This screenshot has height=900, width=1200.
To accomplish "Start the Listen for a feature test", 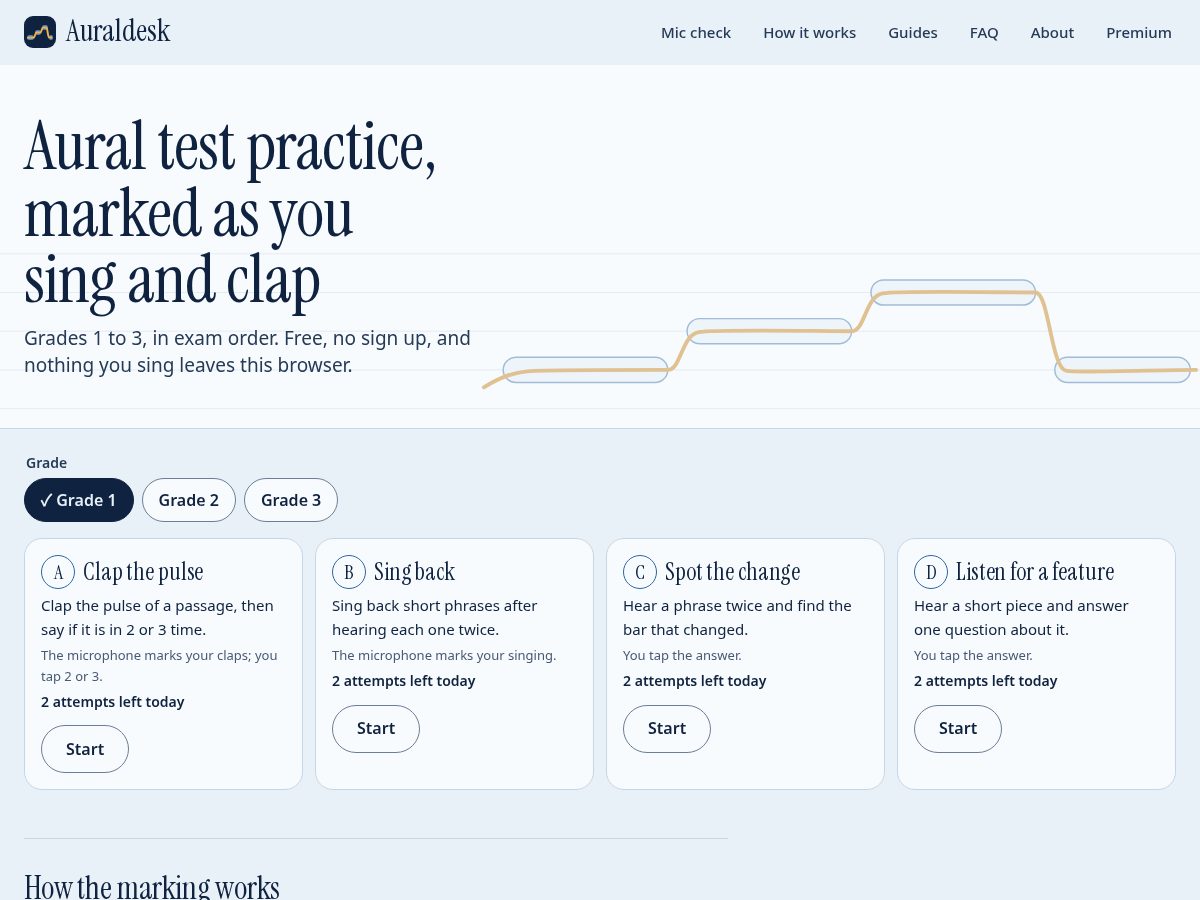I will click(958, 728).
